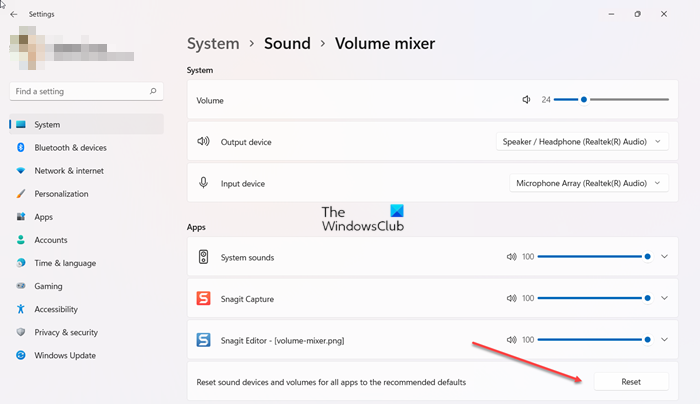Expand the Snagit Capture row chevron

[665, 298]
